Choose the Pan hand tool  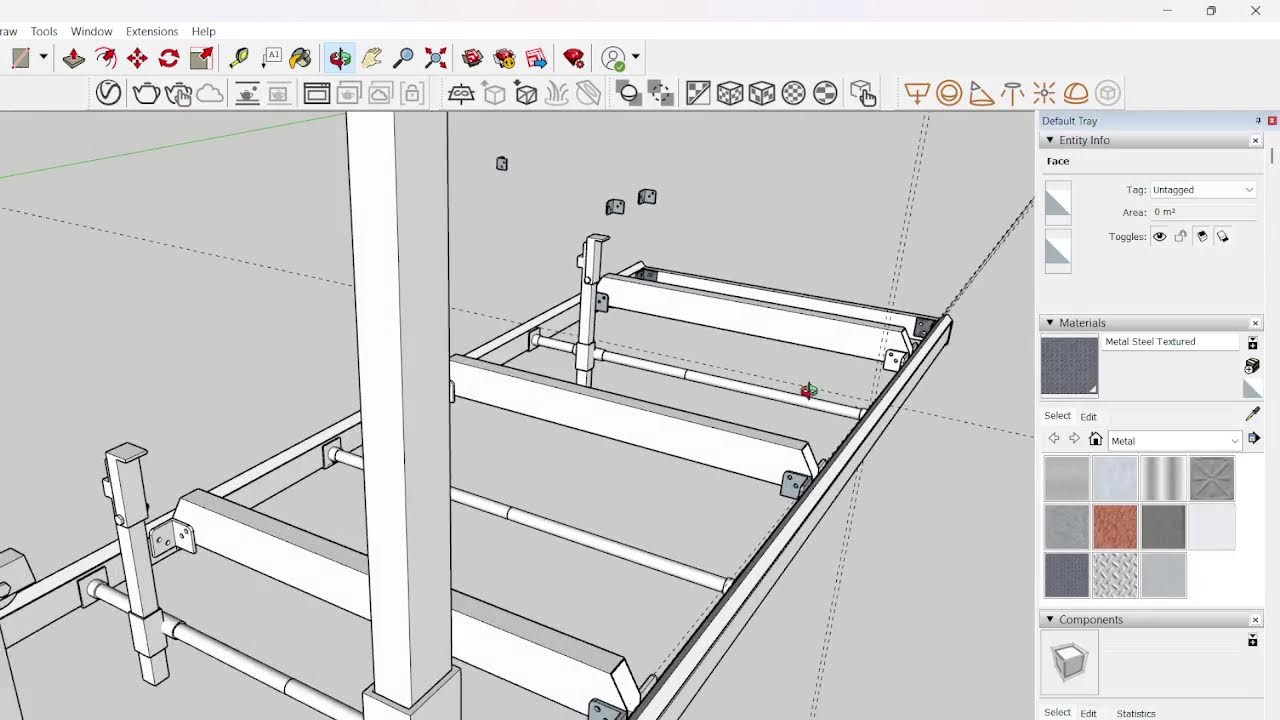point(372,58)
